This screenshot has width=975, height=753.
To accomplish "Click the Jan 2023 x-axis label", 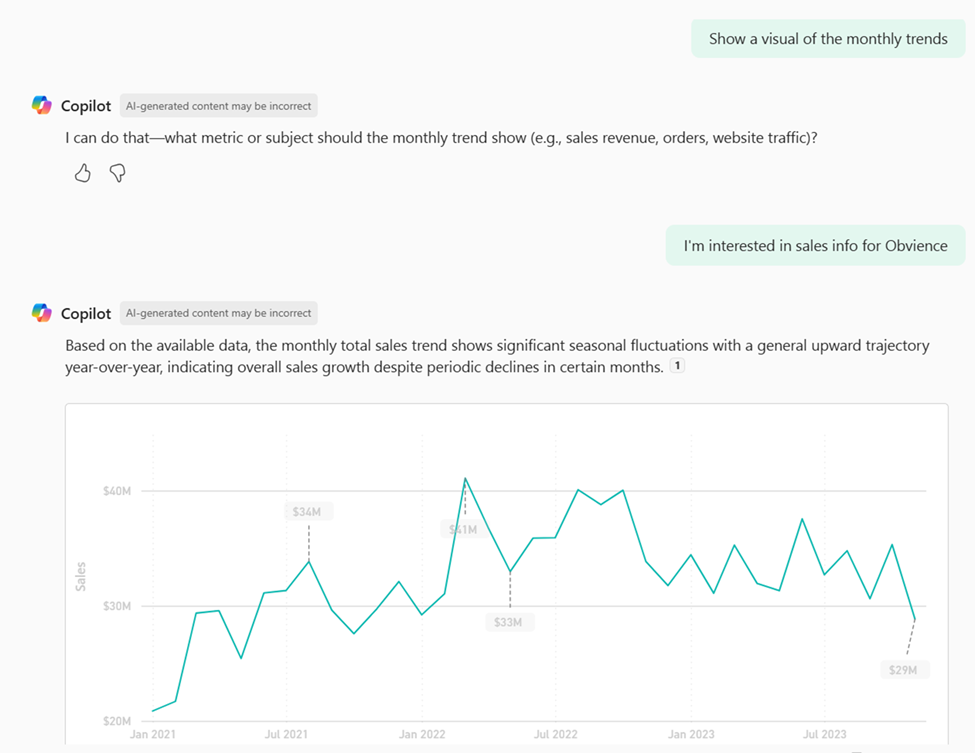I will pyautogui.click(x=691, y=734).
